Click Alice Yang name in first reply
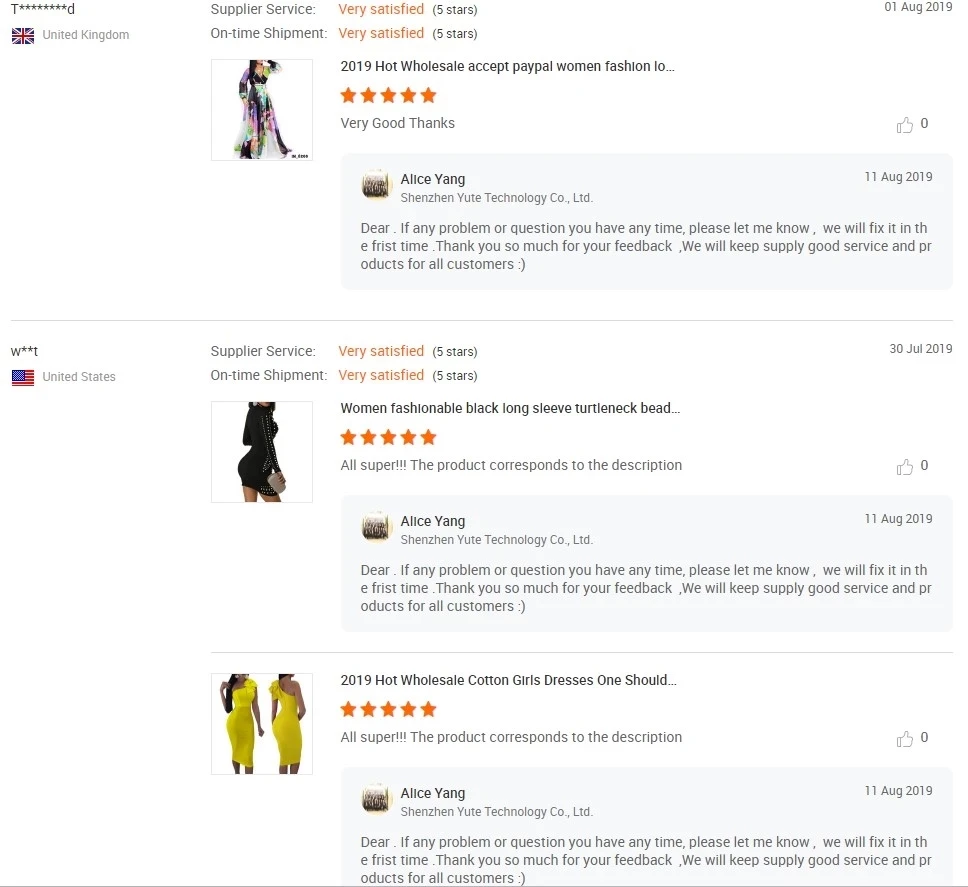 (x=433, y=179)
